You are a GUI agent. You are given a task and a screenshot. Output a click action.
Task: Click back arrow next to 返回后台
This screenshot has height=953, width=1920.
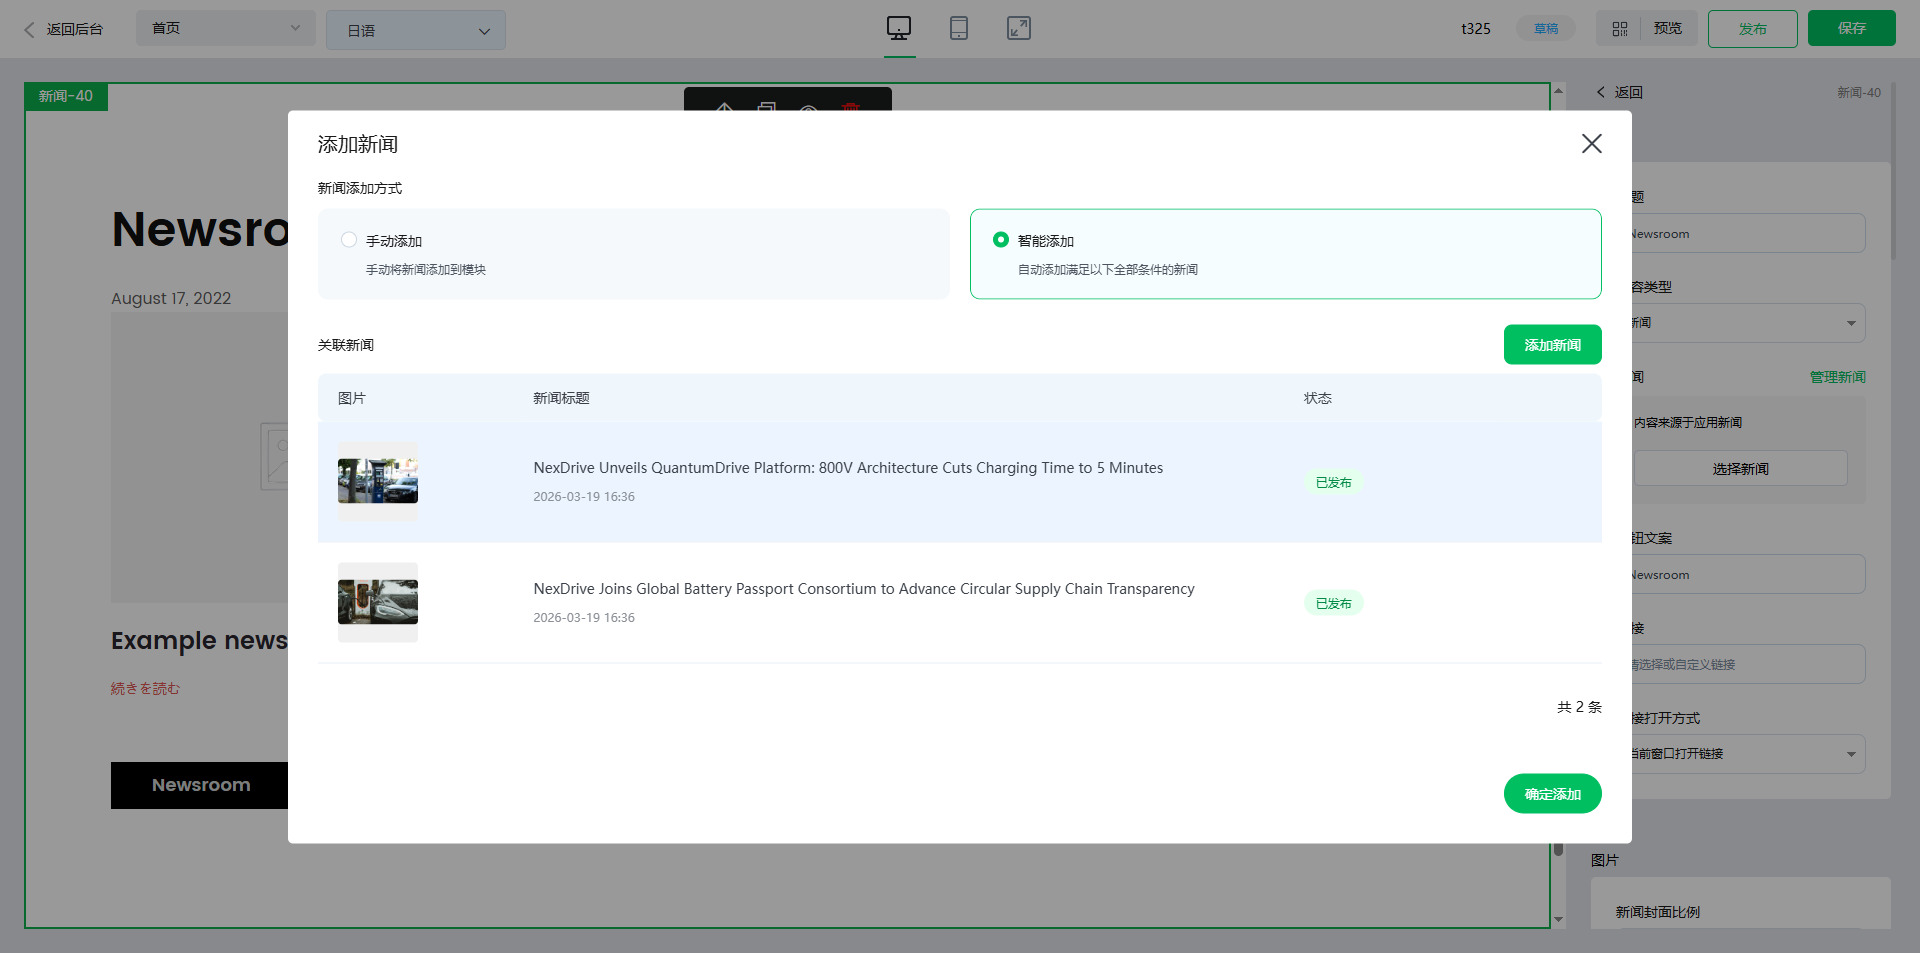tap(29, 30)
